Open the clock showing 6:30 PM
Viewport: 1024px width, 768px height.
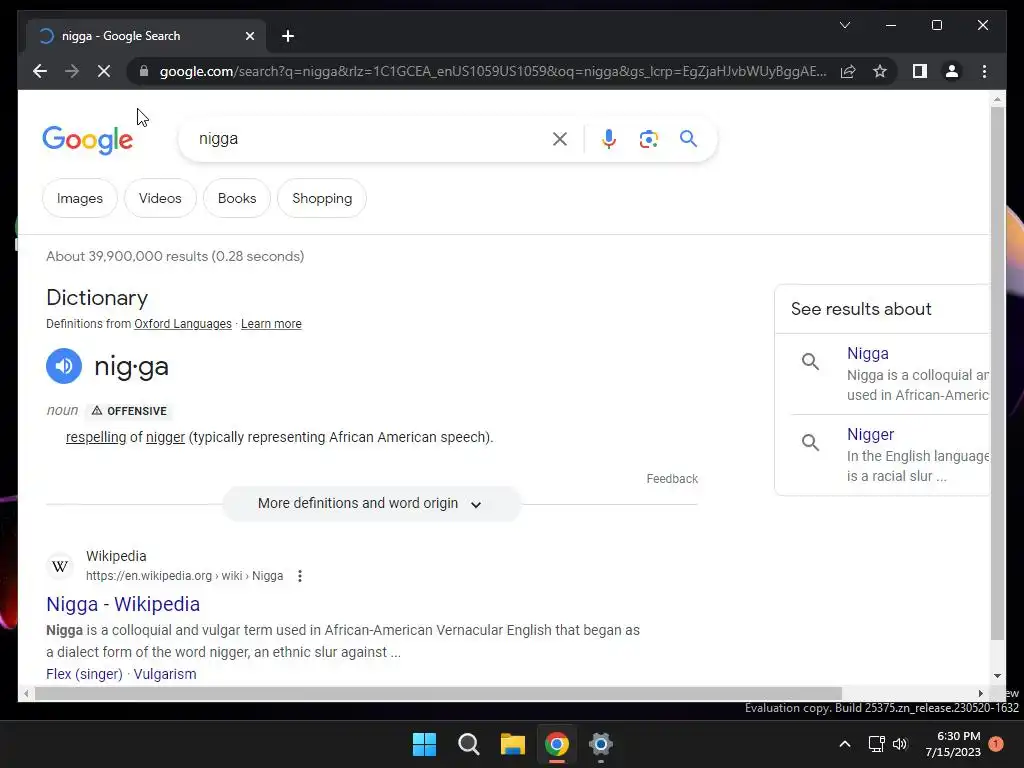point(953,744)
